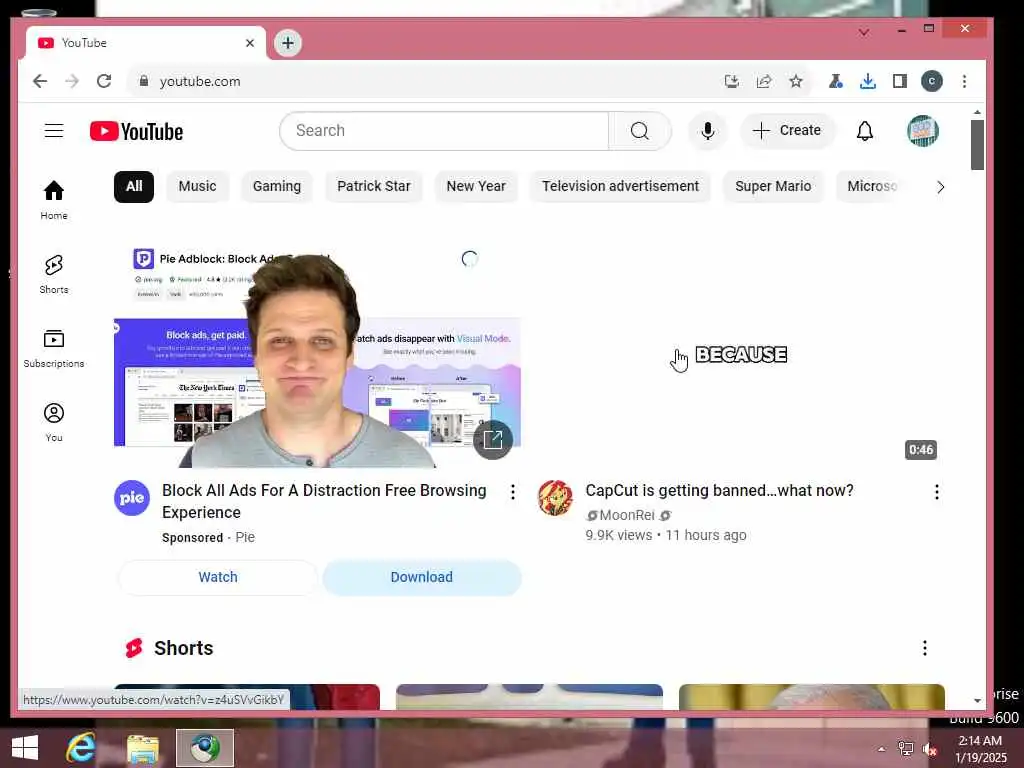1024x768 pixels.
Task: Open Shorts in sidebar
Action: pos(54,274)
